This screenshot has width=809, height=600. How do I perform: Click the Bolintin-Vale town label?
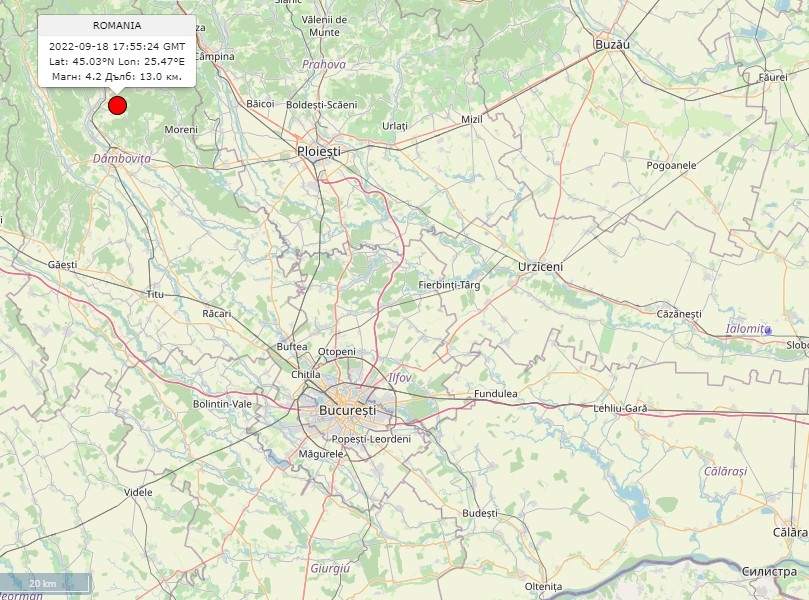click(x=222, y=403)
